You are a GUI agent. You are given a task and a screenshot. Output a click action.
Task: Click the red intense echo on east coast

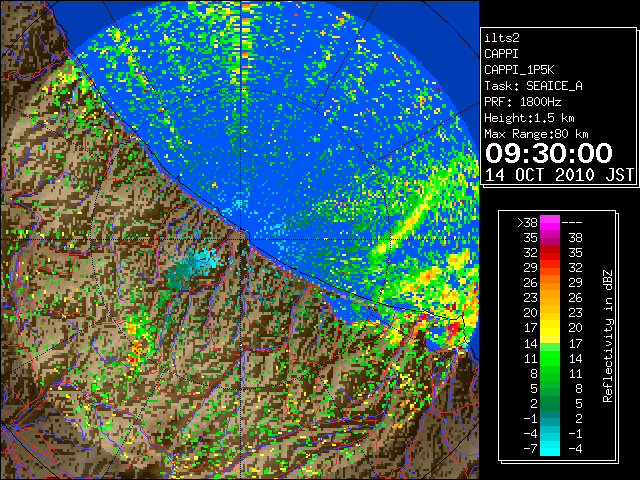[x=455, y=328]
